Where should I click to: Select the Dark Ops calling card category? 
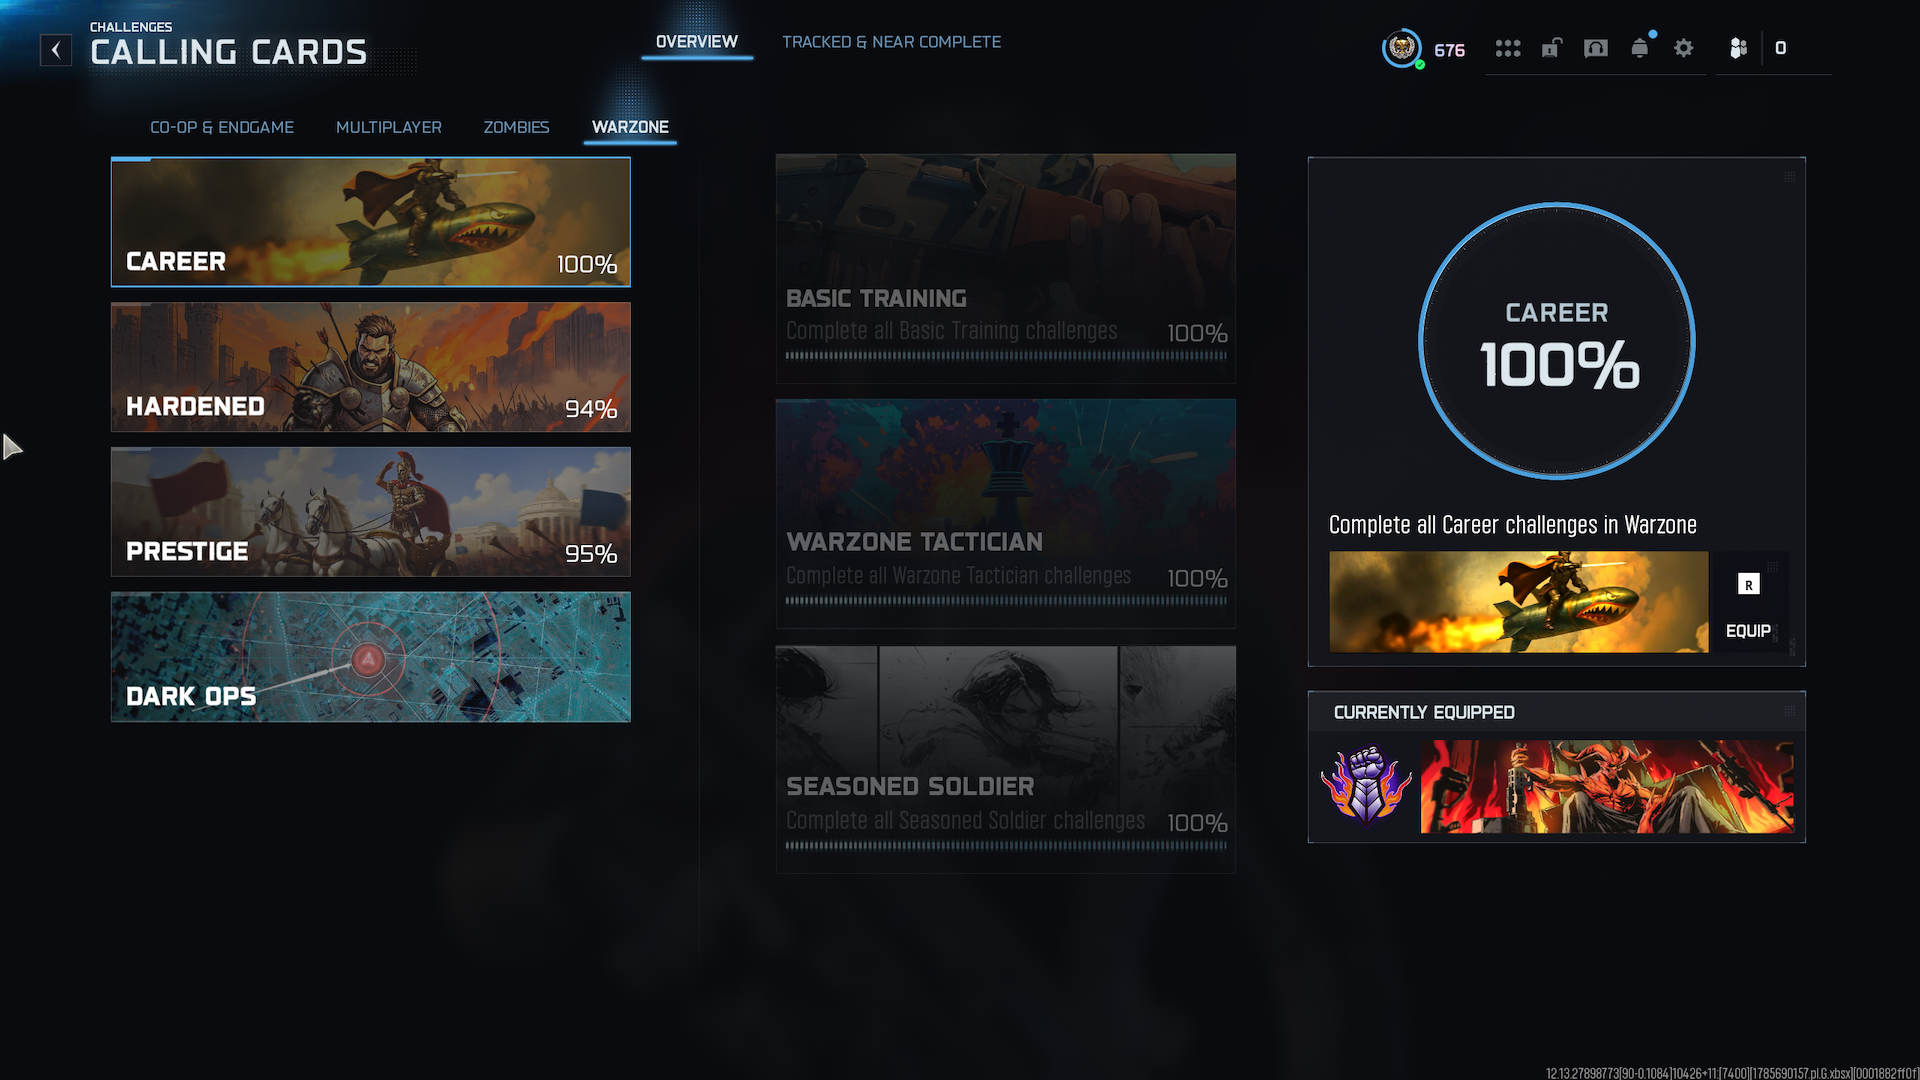pyautogui.click(x=371, y=657)
